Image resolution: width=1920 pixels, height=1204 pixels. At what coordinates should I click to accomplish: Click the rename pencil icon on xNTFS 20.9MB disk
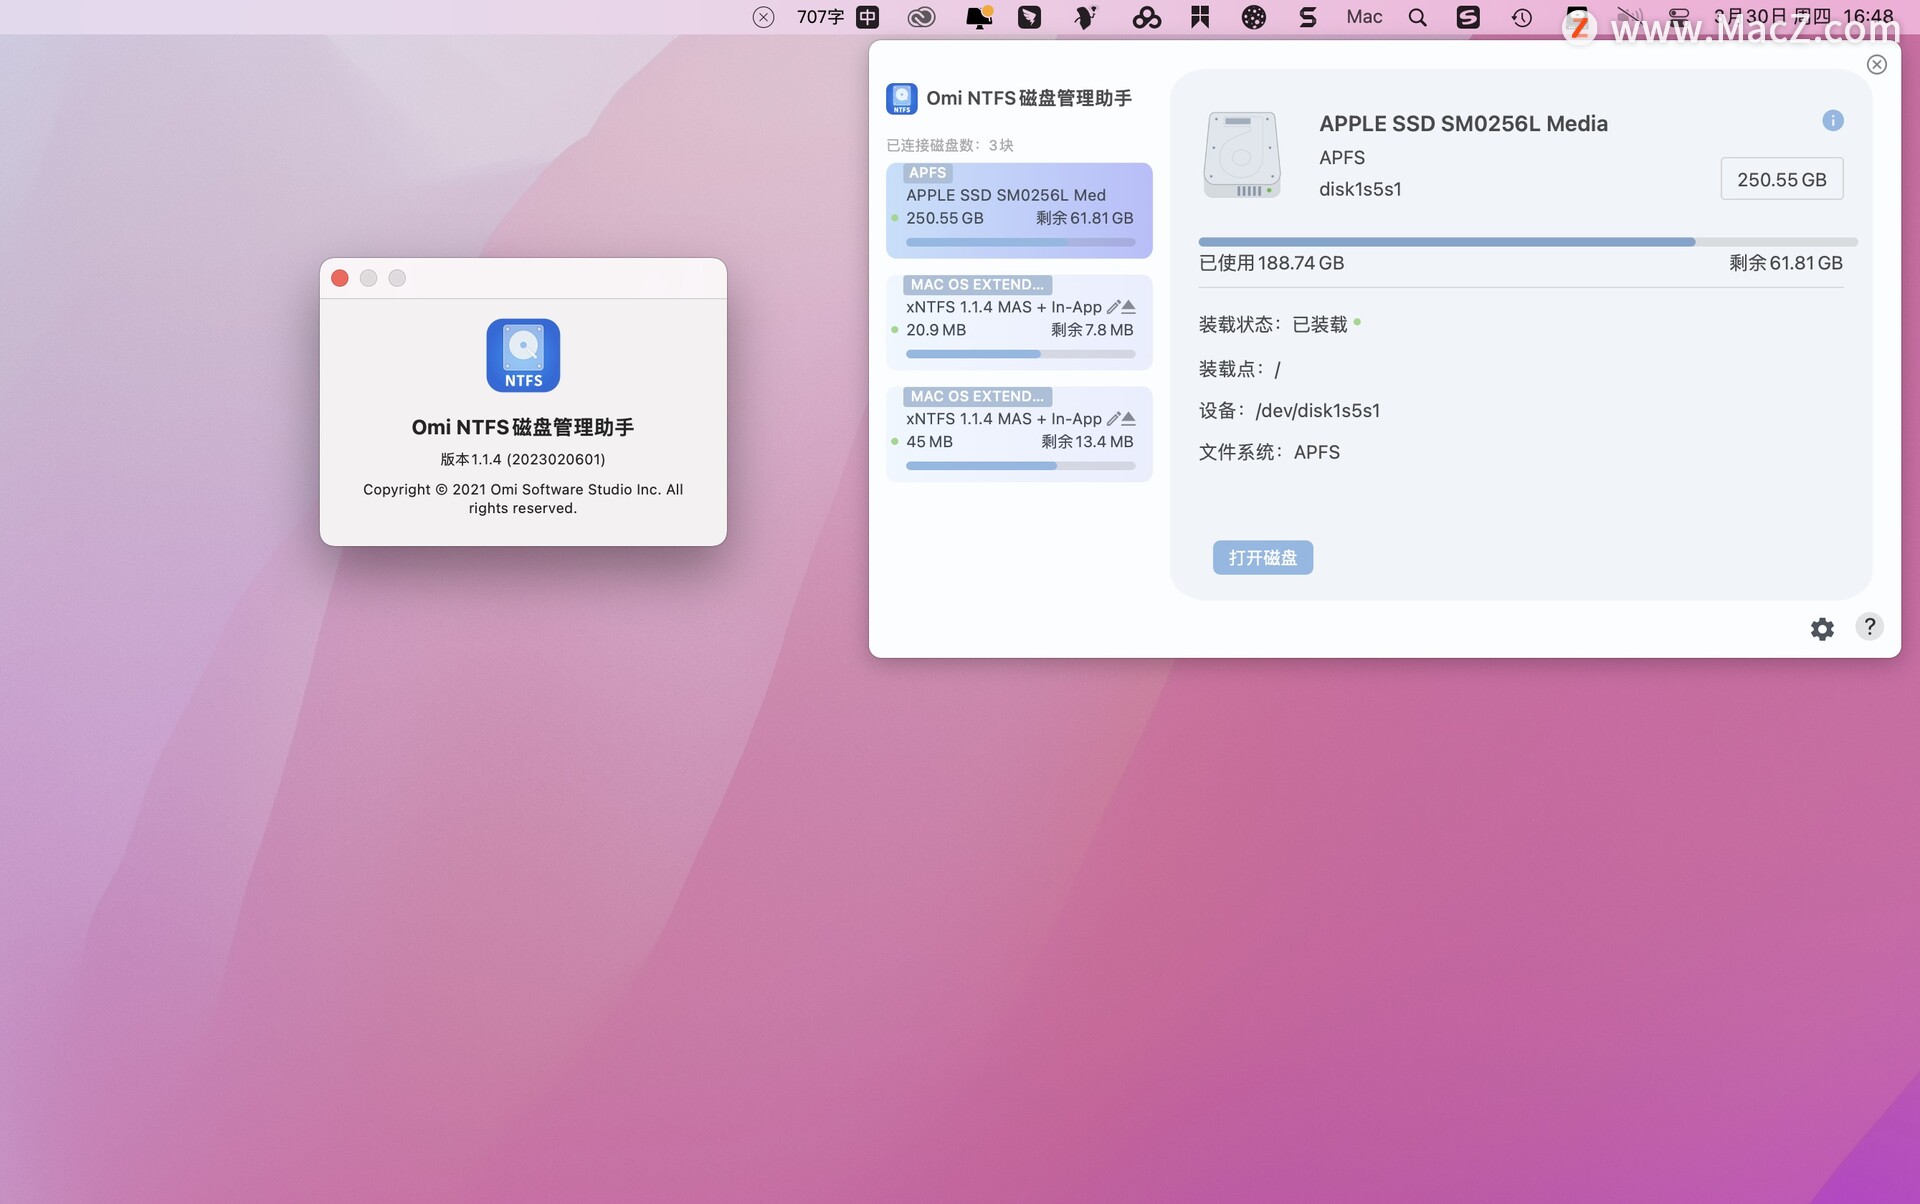(1114, 306)
